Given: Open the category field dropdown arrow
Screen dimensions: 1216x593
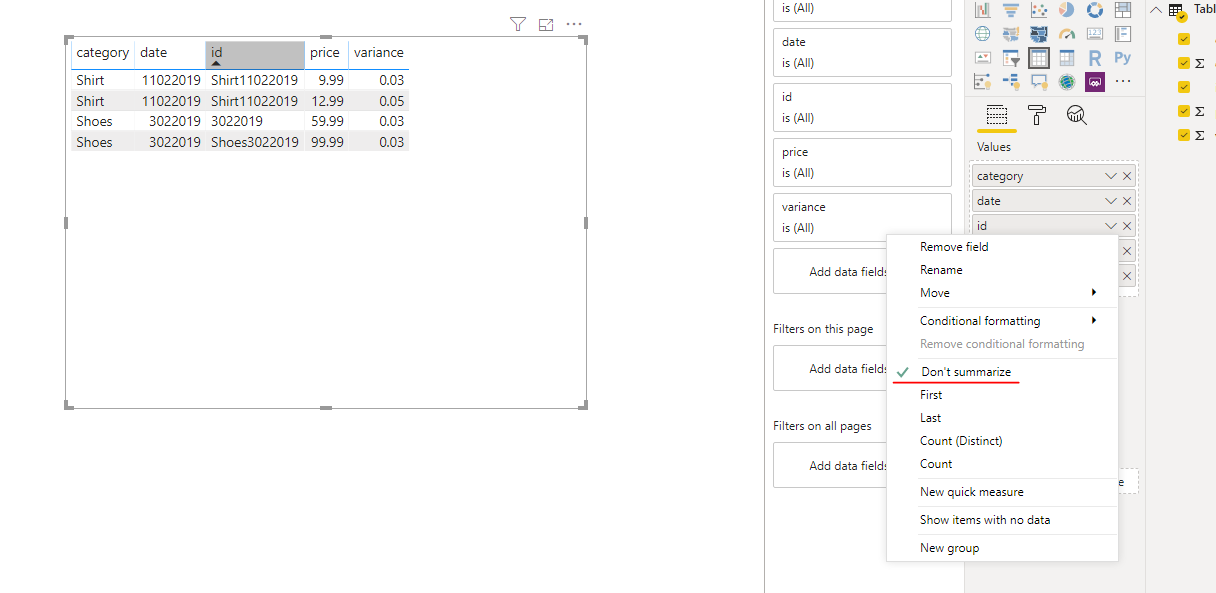Looking at the screenshot, I should click(1110, 176).
